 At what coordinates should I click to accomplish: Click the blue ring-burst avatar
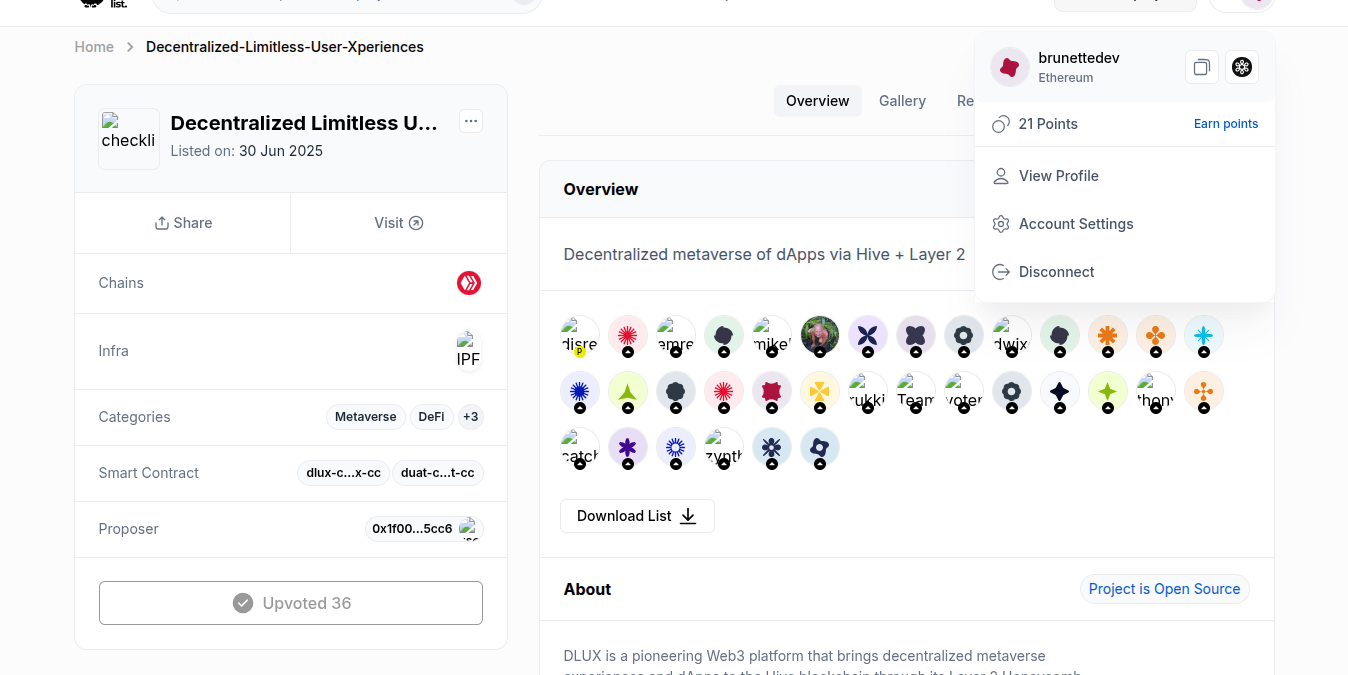(x=676, y=447)
